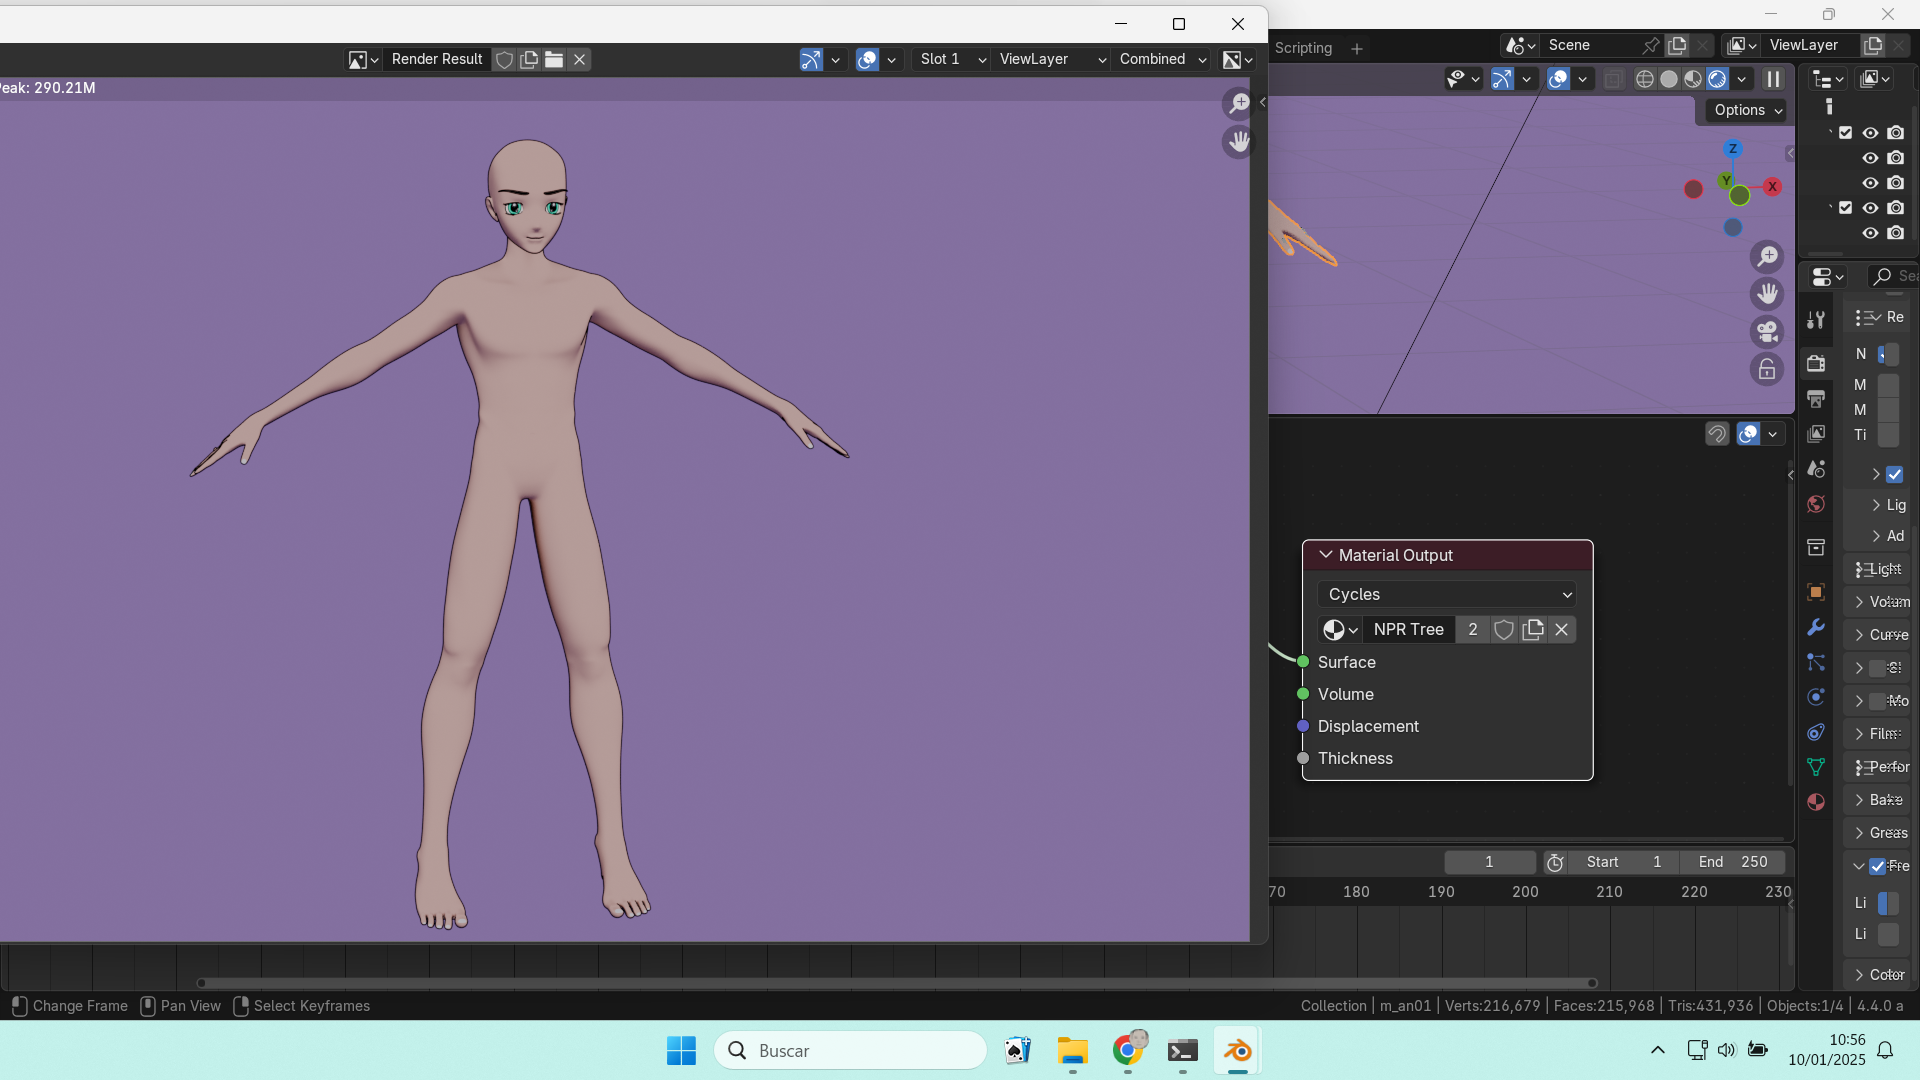Click the camera view icon in viewport
Viewport: 1920px width, 1080px height.
point(1768,331)
